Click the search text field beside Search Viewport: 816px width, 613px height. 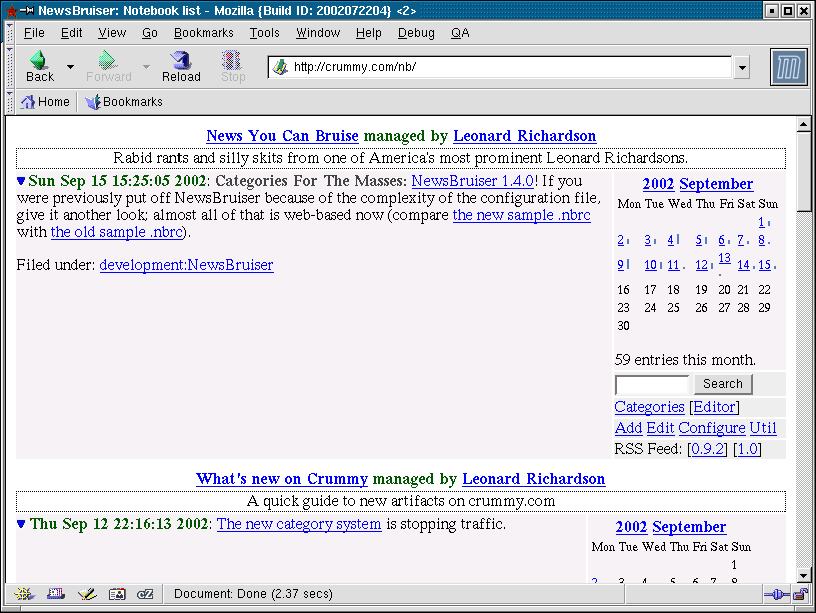(x=651, y=384)
